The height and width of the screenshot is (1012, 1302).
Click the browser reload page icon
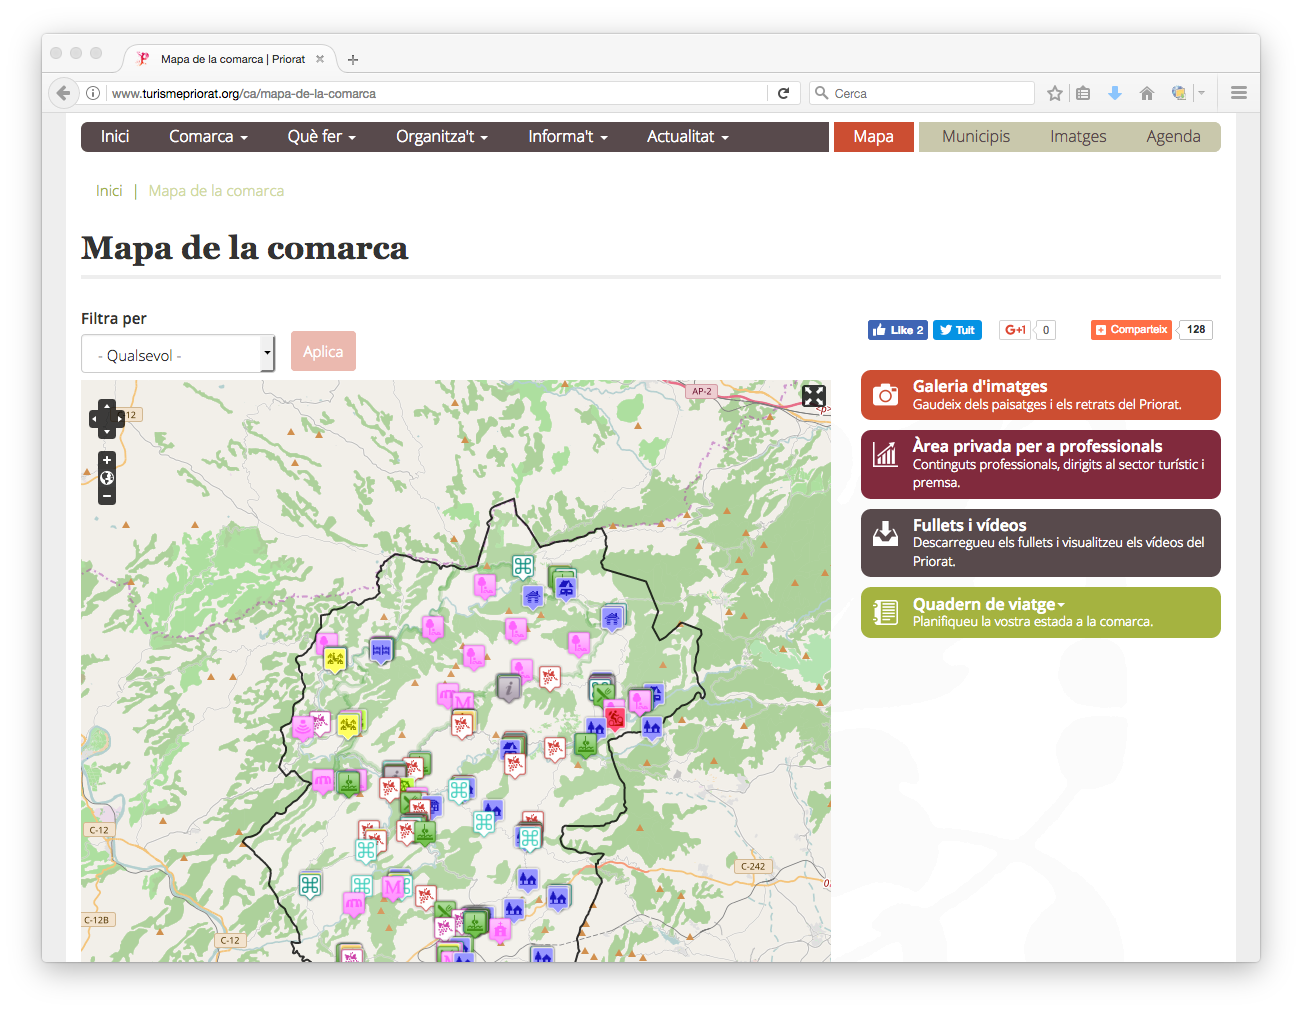[784, 93]
